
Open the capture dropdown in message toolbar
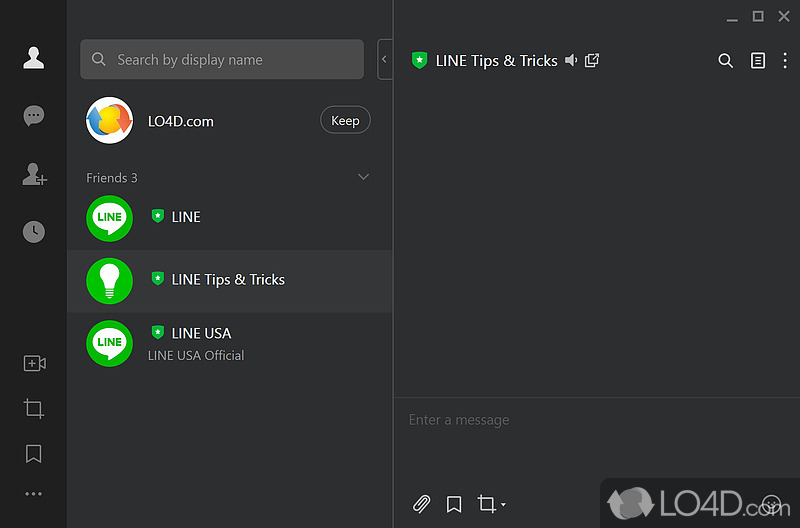tap(502, 505)
